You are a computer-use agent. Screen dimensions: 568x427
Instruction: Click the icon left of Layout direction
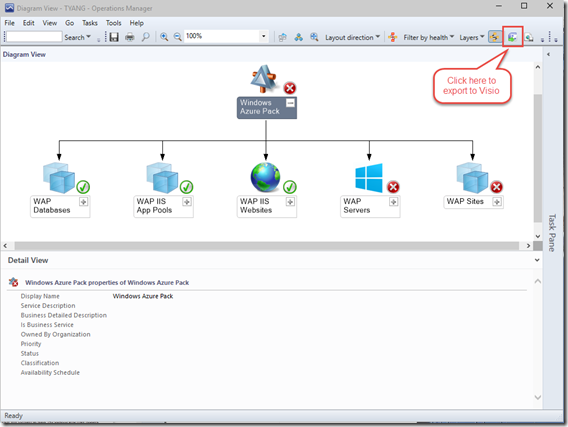pos(314,37)
